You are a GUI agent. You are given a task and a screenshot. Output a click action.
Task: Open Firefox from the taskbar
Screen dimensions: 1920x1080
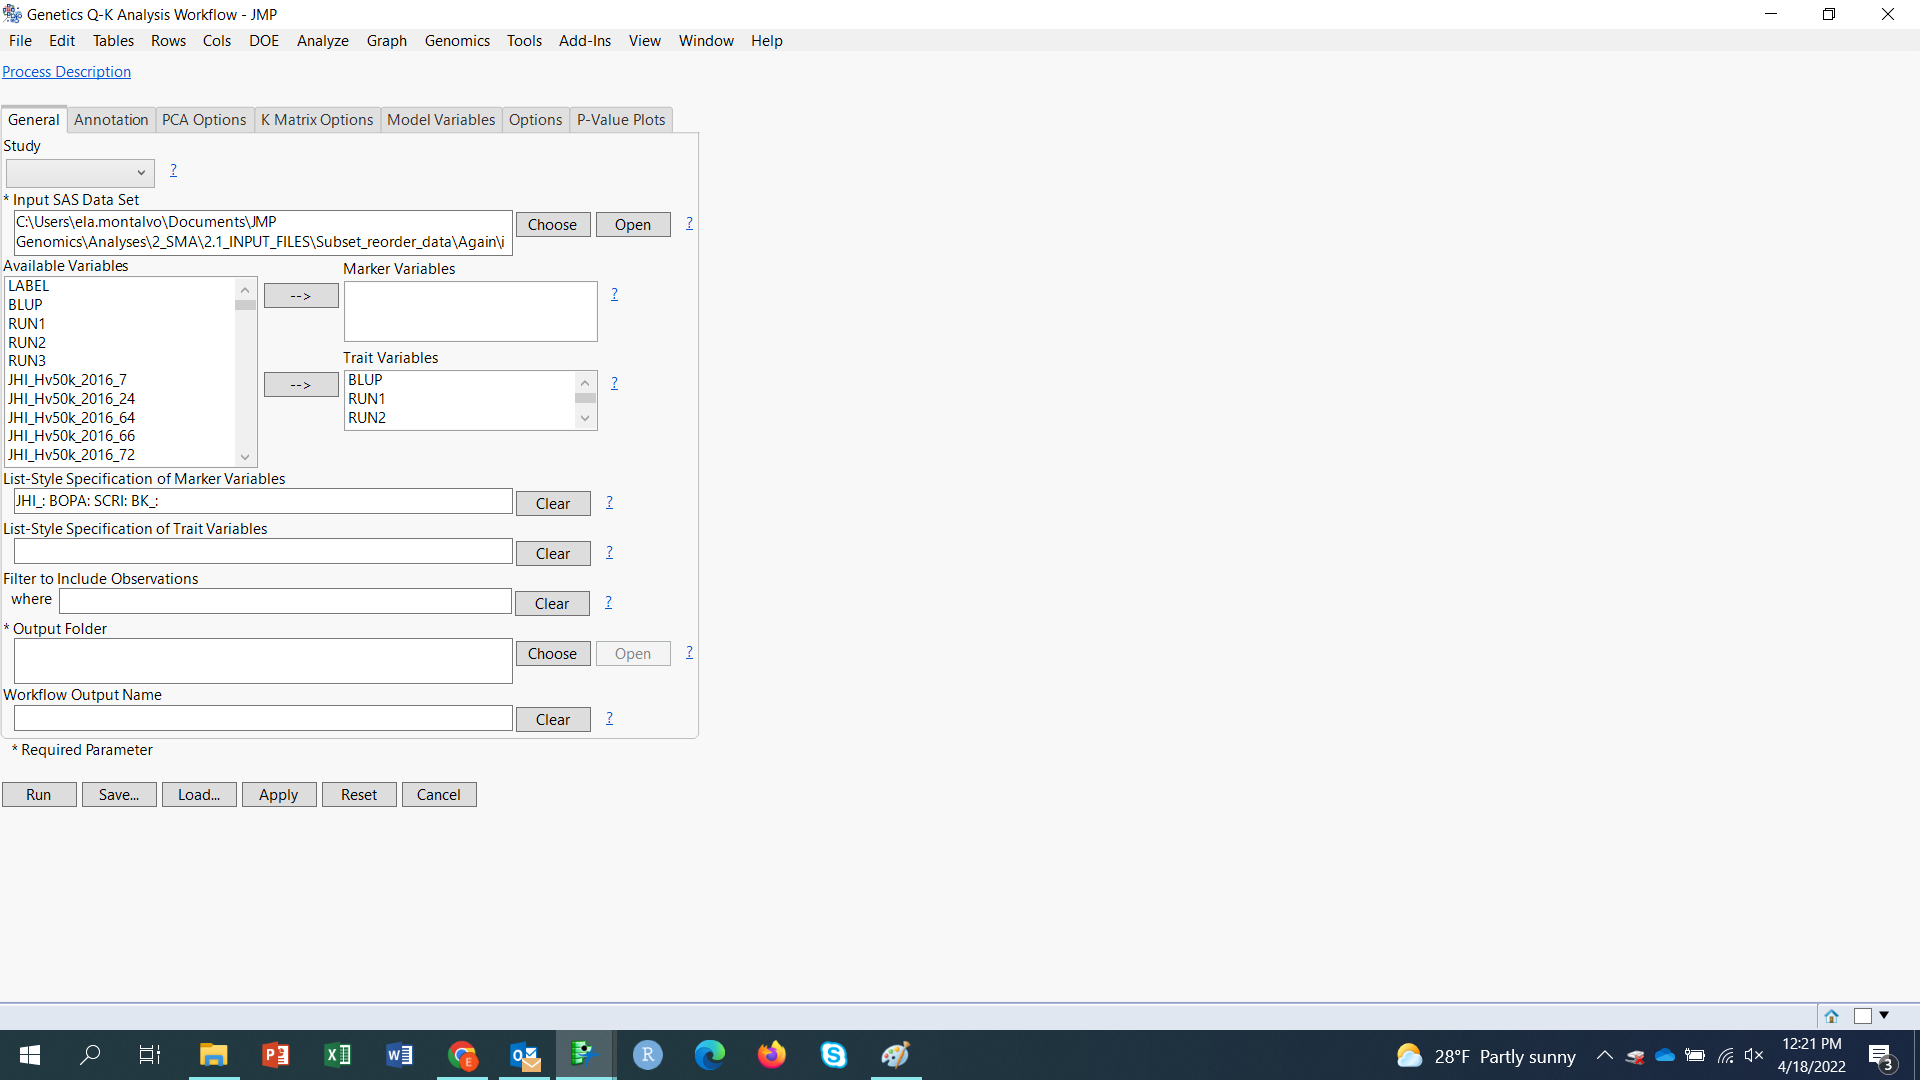pyautogui.click(x=771, y=1055)
